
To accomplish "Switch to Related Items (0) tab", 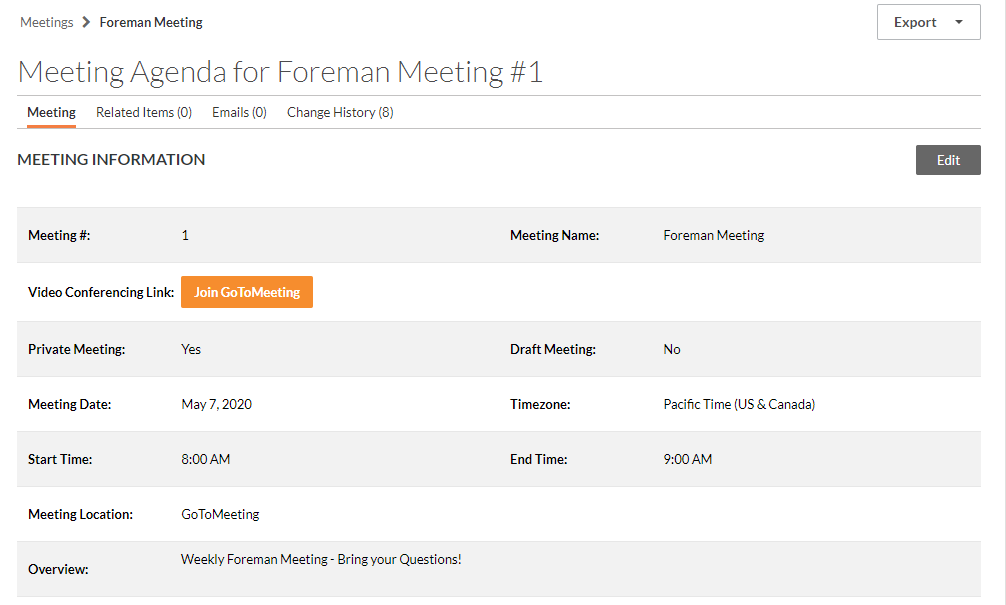I will (144, 112).
